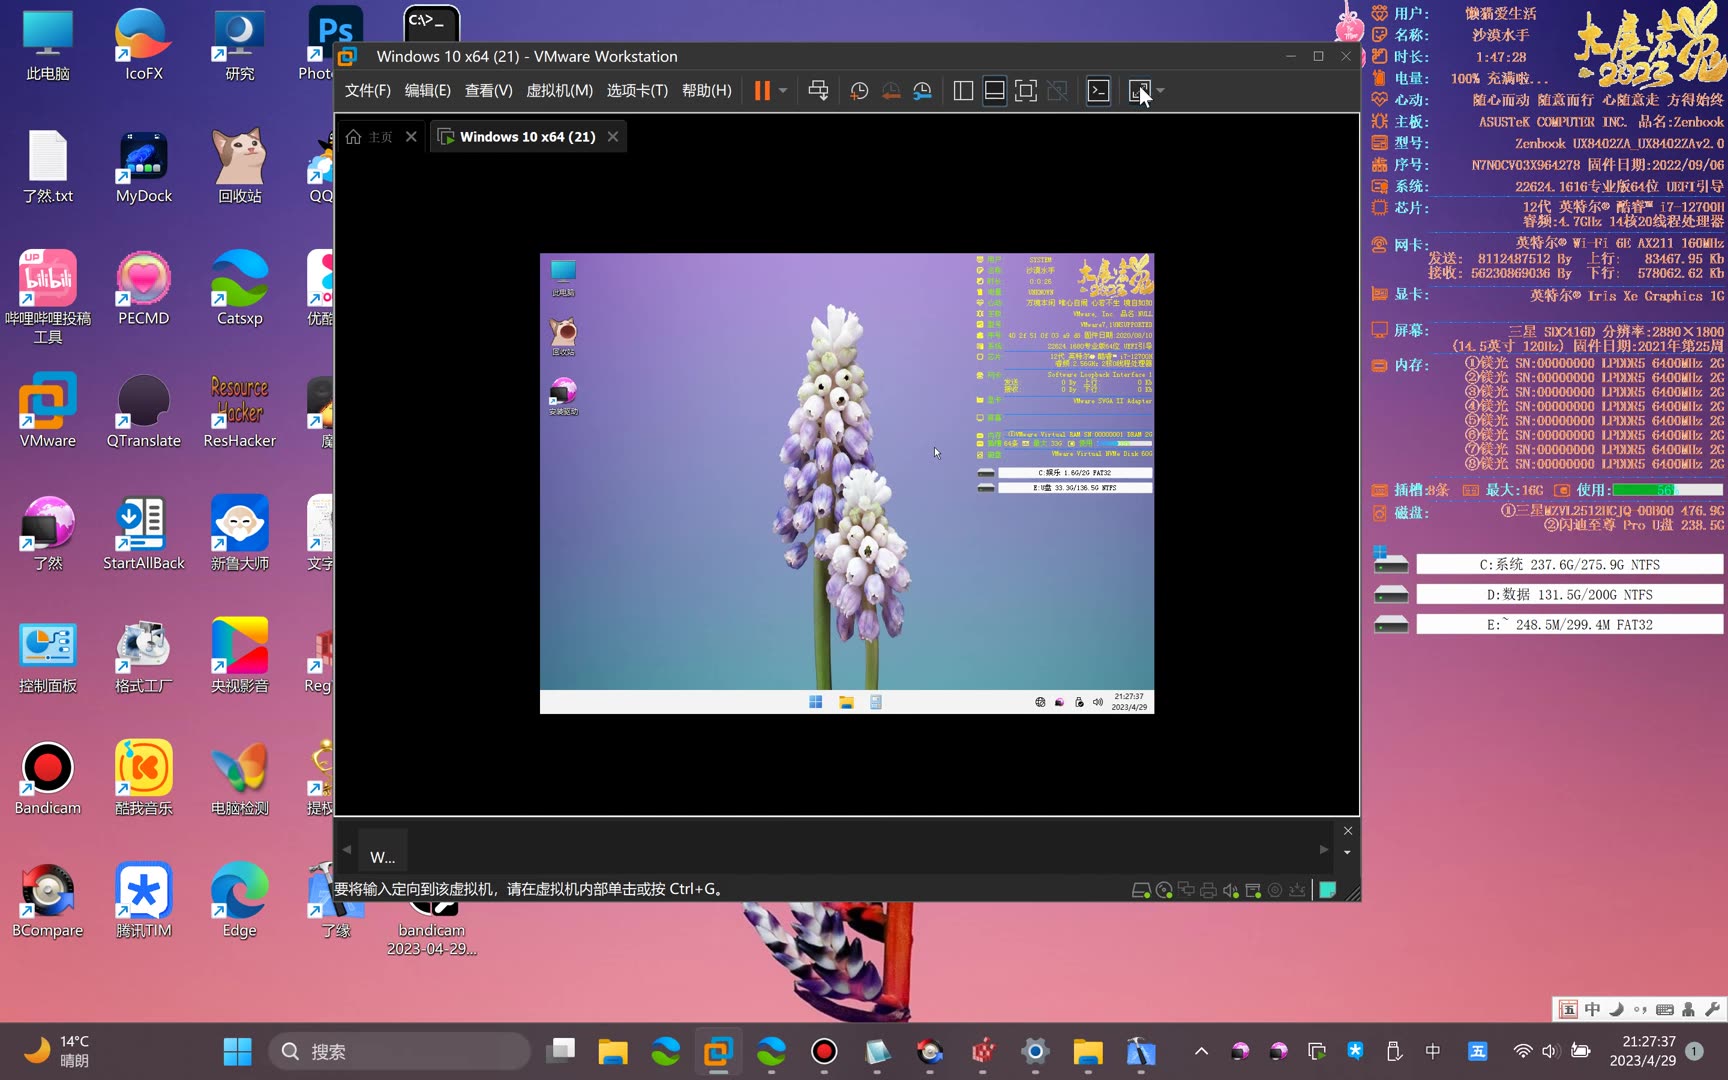Click the taskbar 搜索 search box

click(399, 1051)
